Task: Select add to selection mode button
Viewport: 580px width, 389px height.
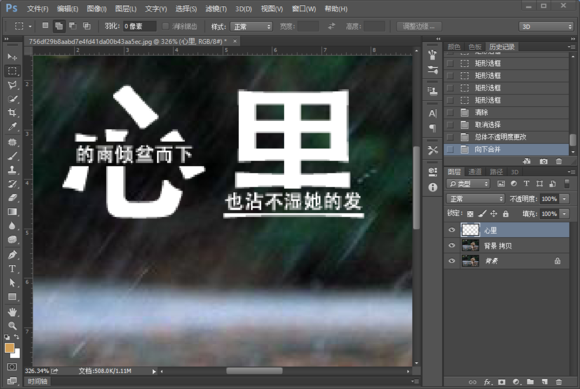Action: [59, 26]
